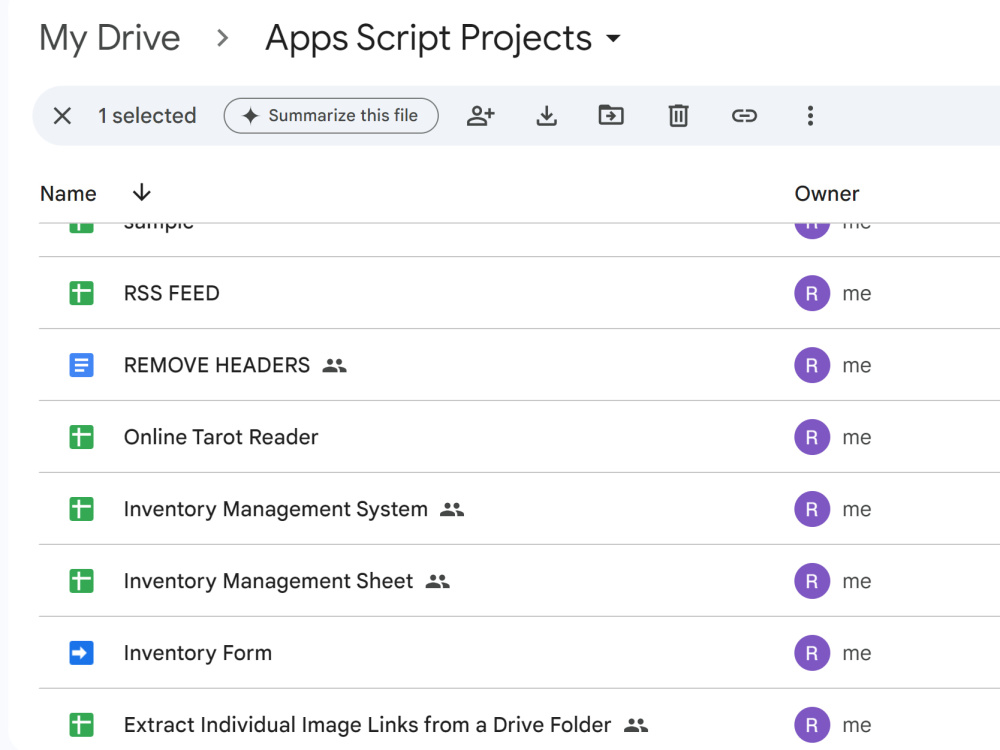Select Inventory Management System file

click(519, 509)
